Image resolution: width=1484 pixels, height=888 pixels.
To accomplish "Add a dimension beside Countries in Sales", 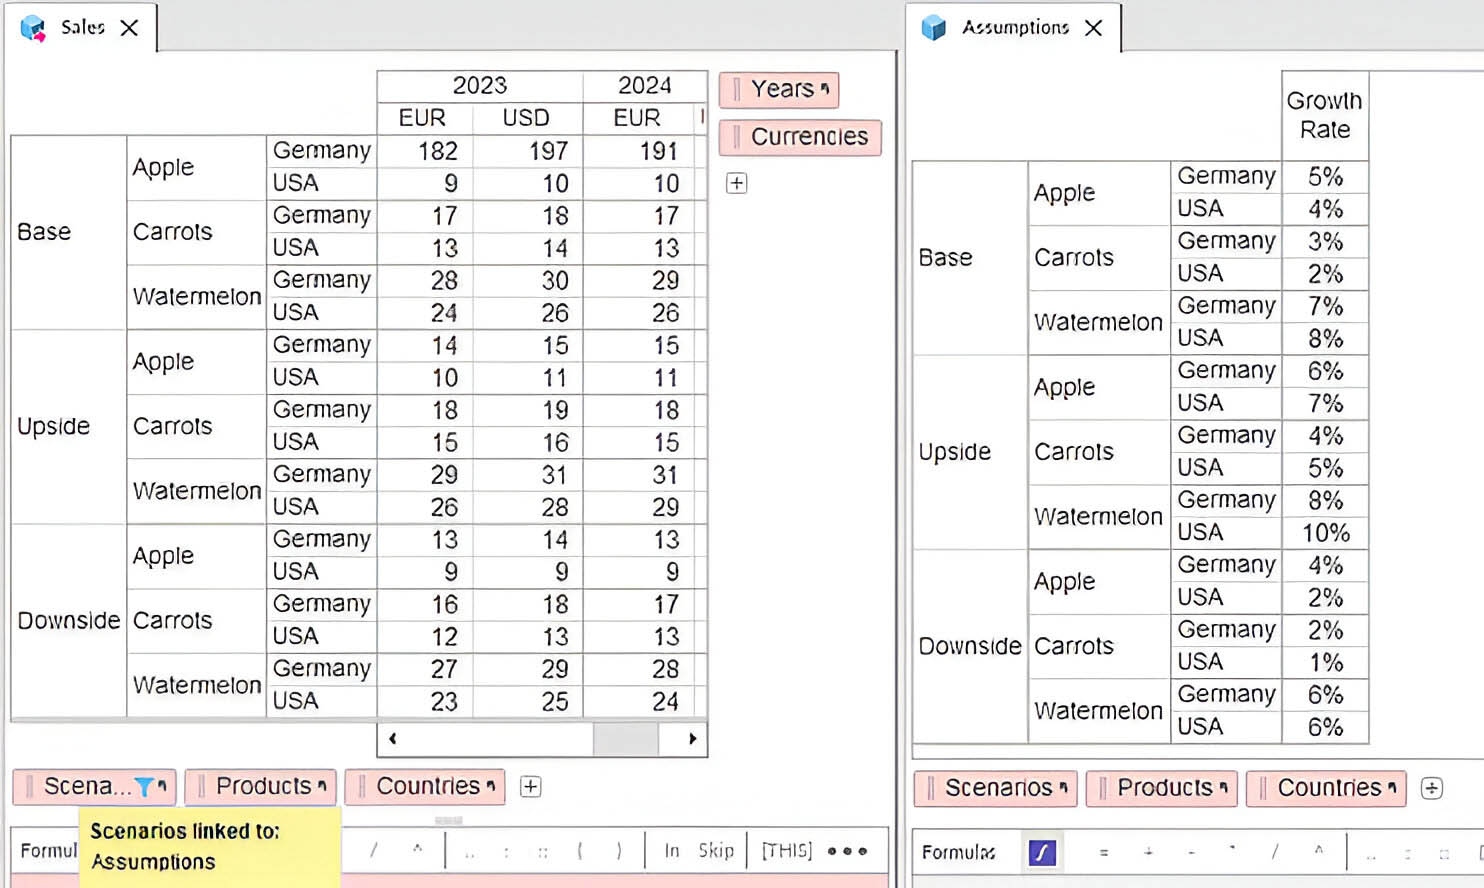I will (x=531, y=787).
